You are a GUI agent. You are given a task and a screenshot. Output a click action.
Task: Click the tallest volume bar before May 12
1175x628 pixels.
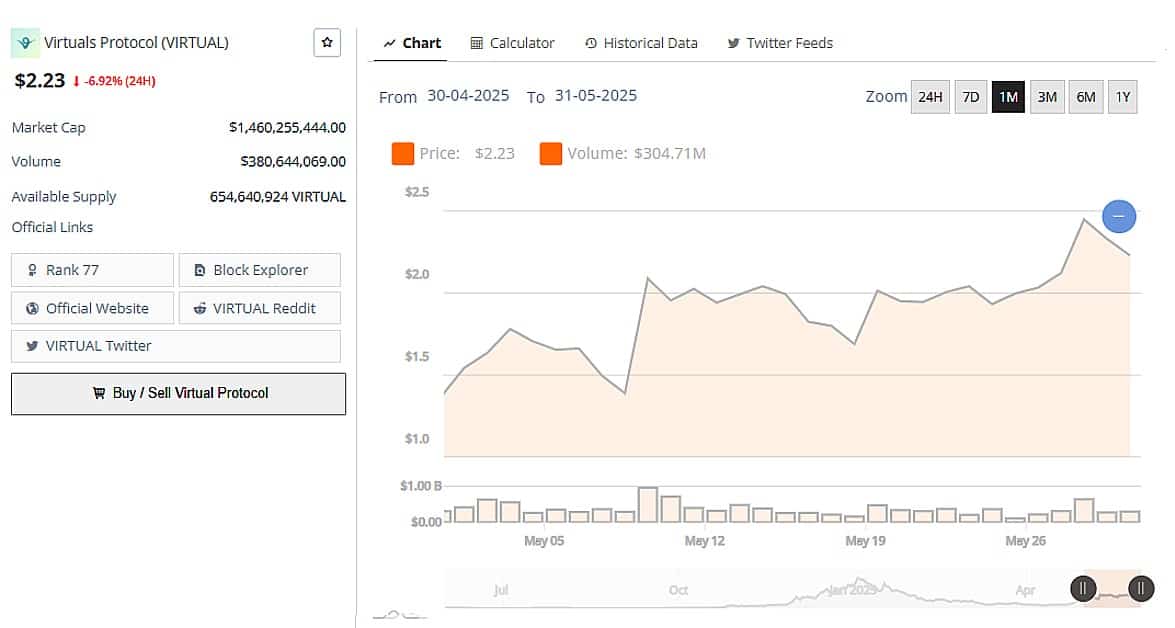coord(647,504)
